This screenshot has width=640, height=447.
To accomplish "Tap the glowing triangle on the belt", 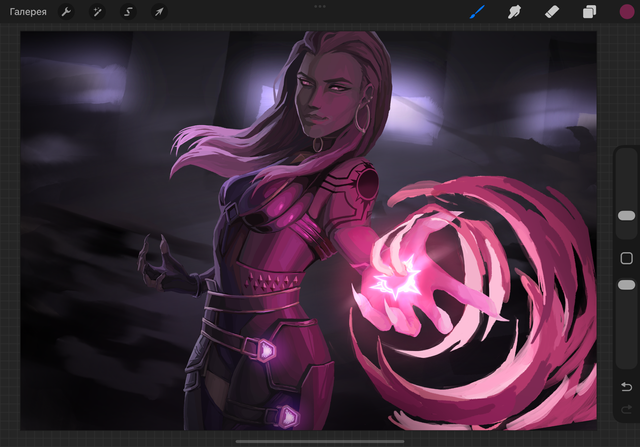I will pos(268,350).
